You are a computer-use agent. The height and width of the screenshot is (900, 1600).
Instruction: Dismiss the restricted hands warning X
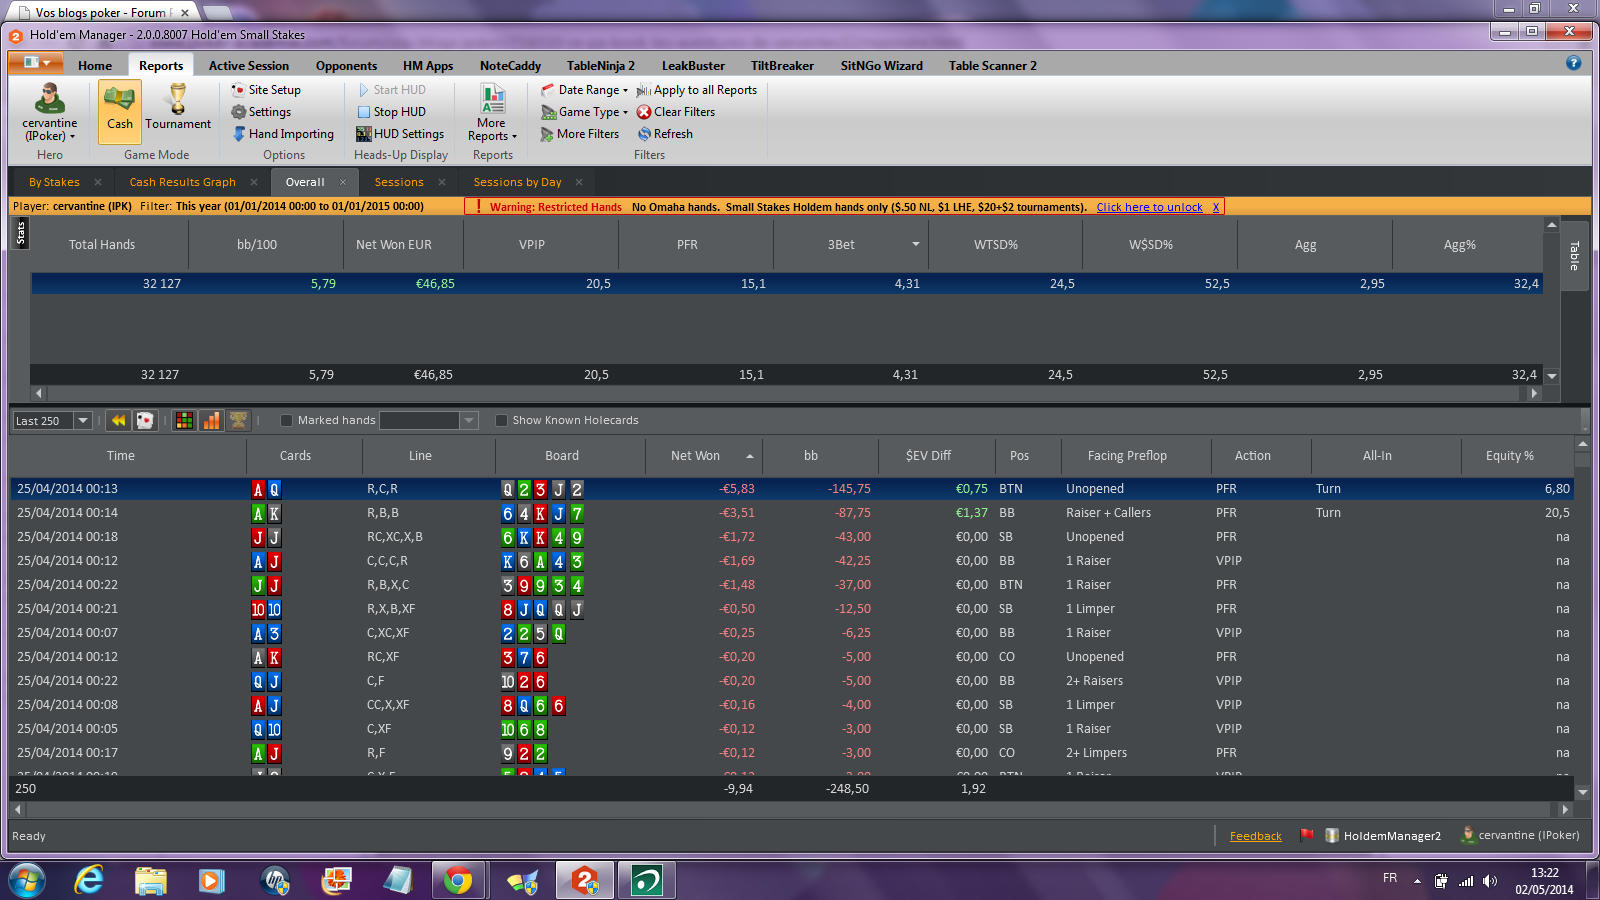[x=1216, y=207]
